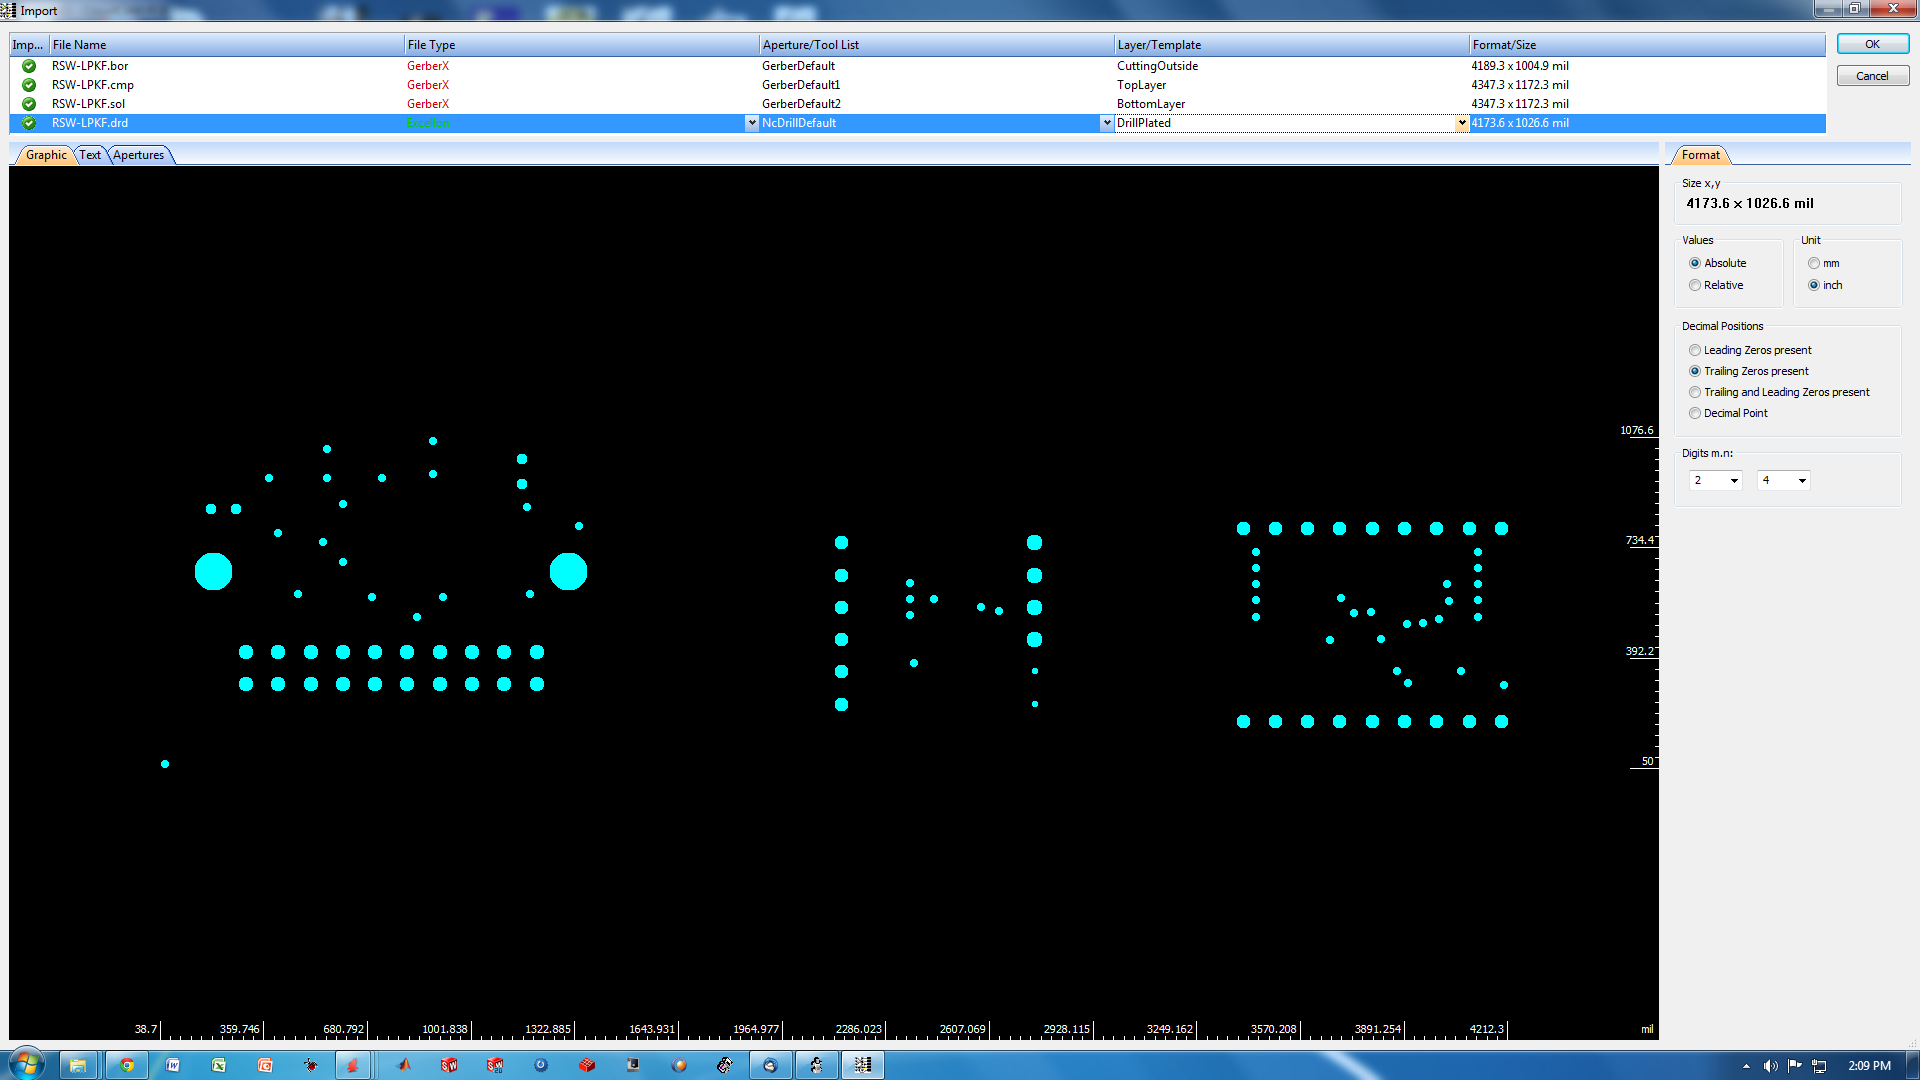Select the RSW-LPKF.sol file row
This screenshot has height=1080, width=1920.
point(917,104)
